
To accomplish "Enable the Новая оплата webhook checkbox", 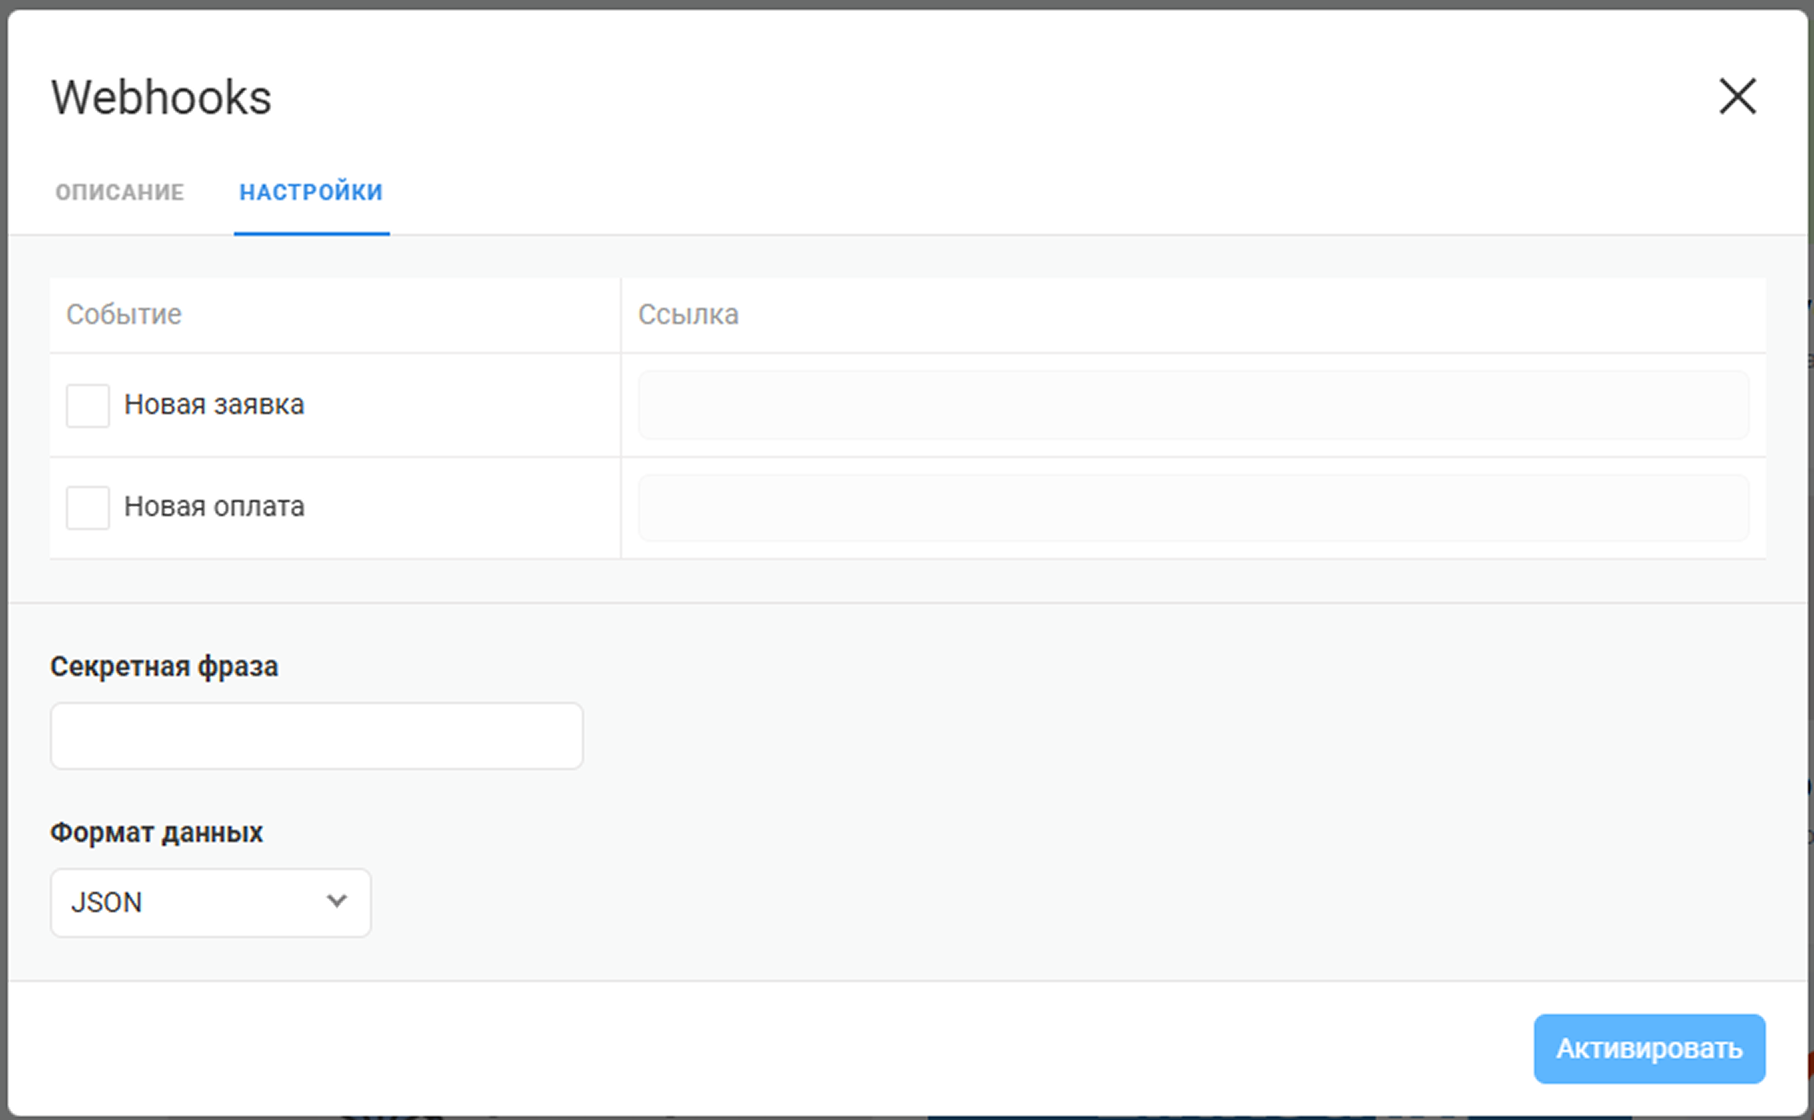I will pos(87,507).
